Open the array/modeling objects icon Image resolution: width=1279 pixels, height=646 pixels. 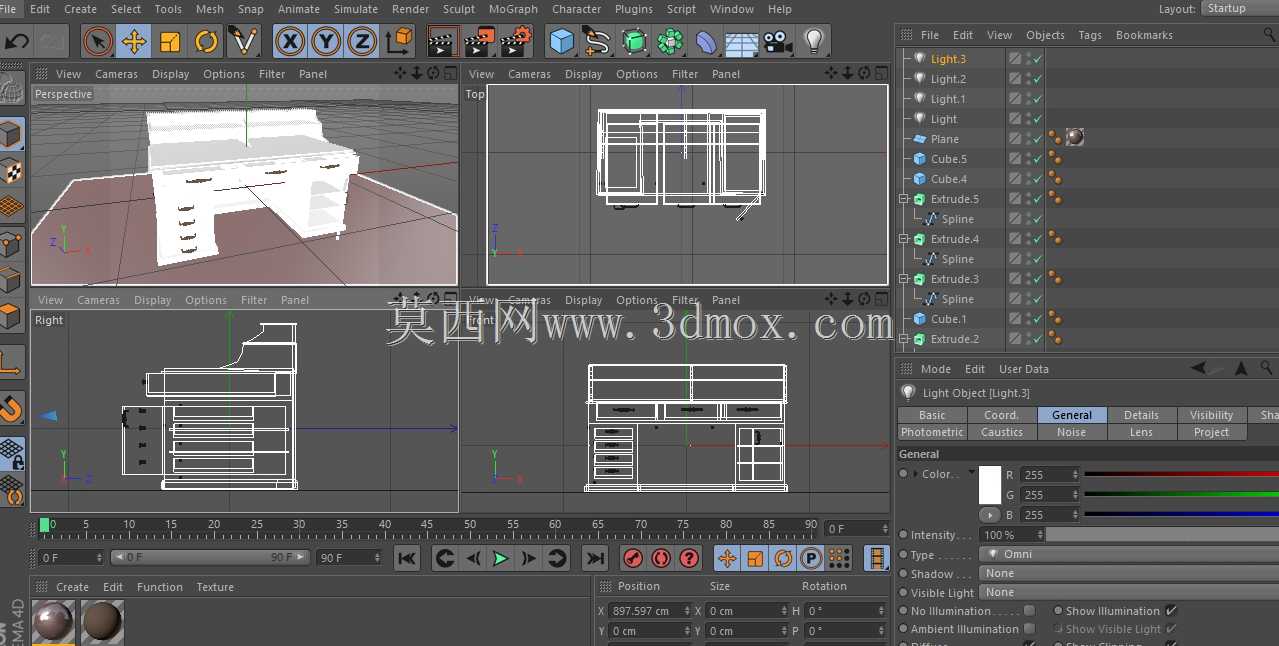click(x=670, y=41)
